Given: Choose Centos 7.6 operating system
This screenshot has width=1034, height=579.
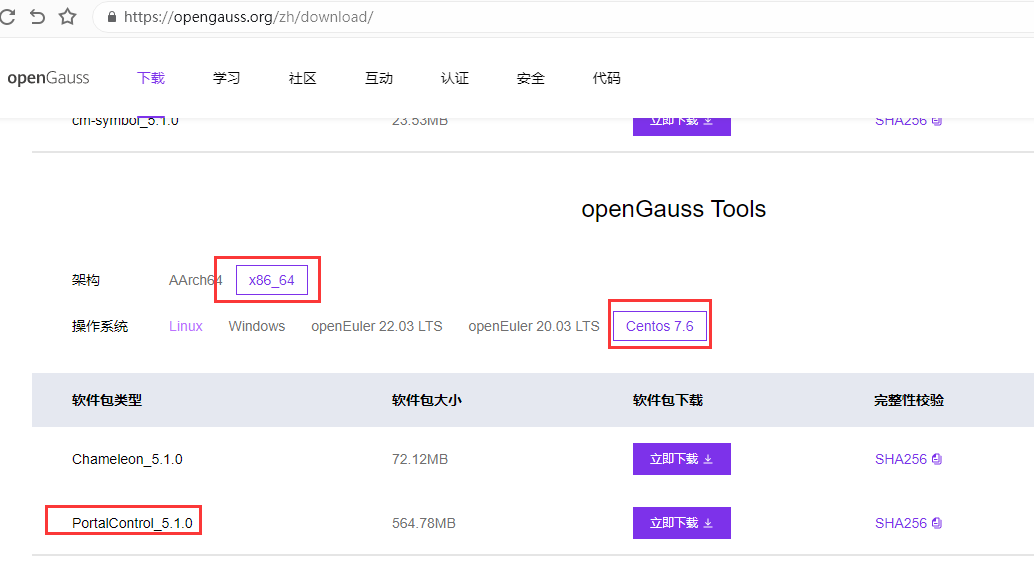Looking at the screenshot, I should click(660, 326).
